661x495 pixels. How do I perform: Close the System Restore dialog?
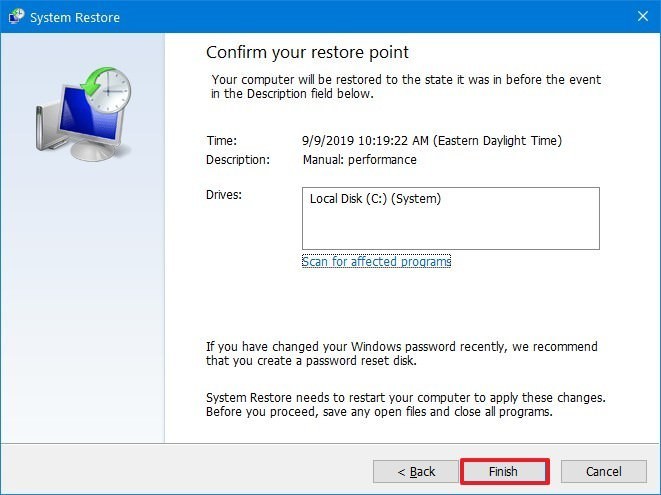641,16
